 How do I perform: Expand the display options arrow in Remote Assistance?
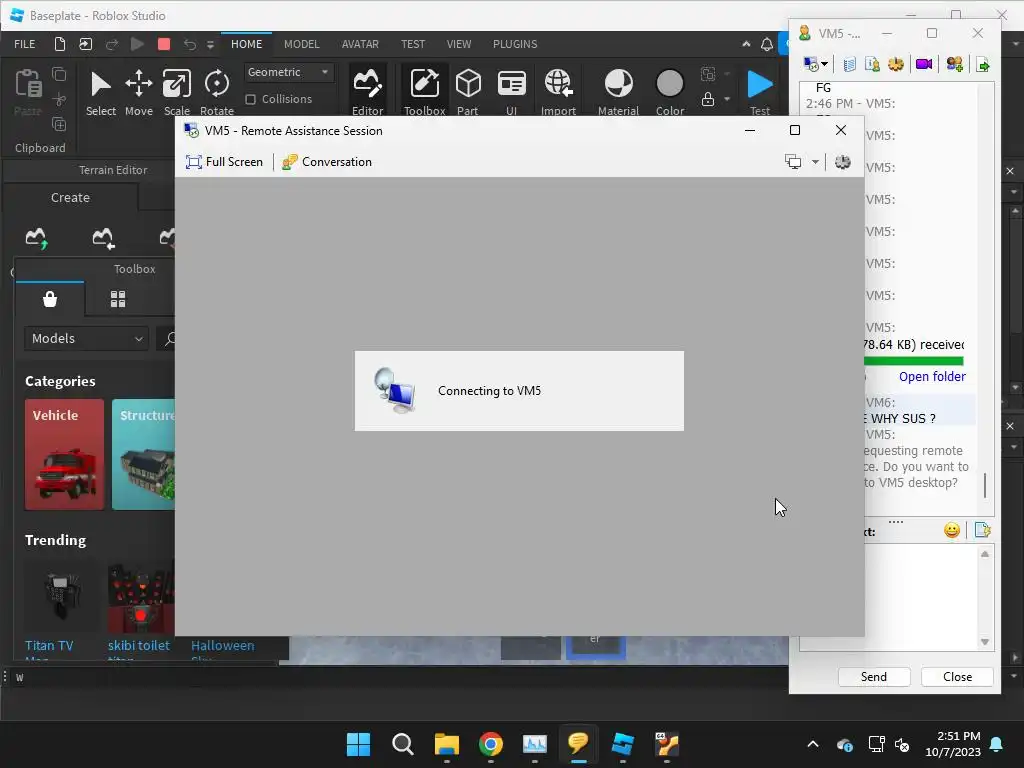[x=815, y=162]
